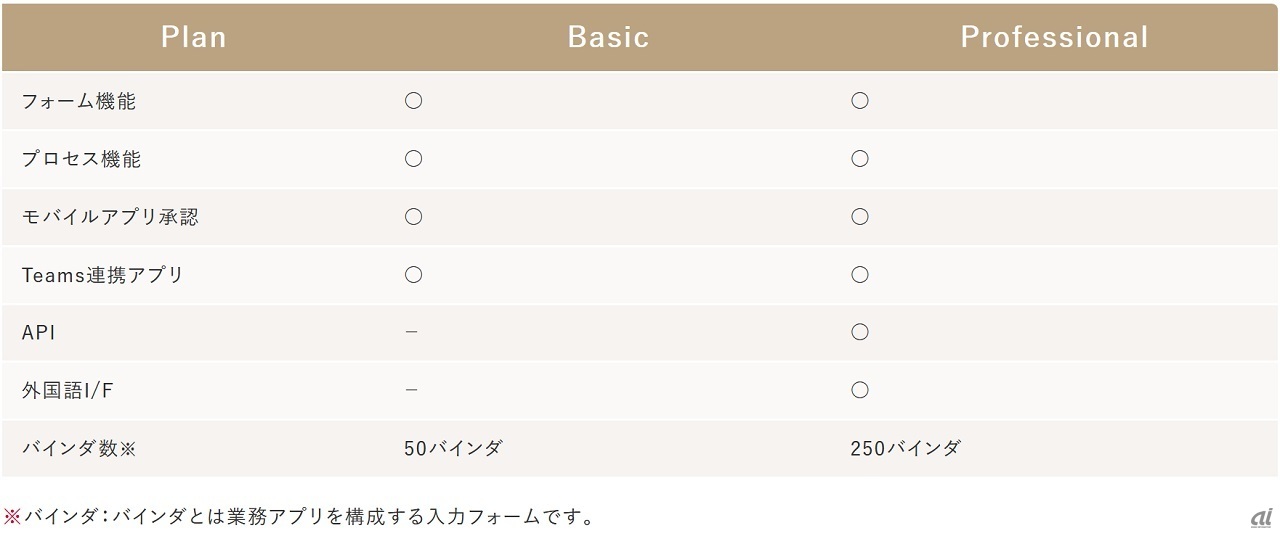Click the Teams連携アプリ row label
This screenshot has height=536, width=1280.
click(103, 275)
